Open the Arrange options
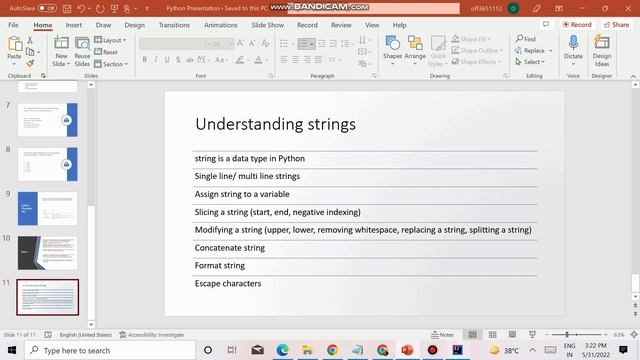The width and height of the screenshot is (640, 360). click(415, 50)
